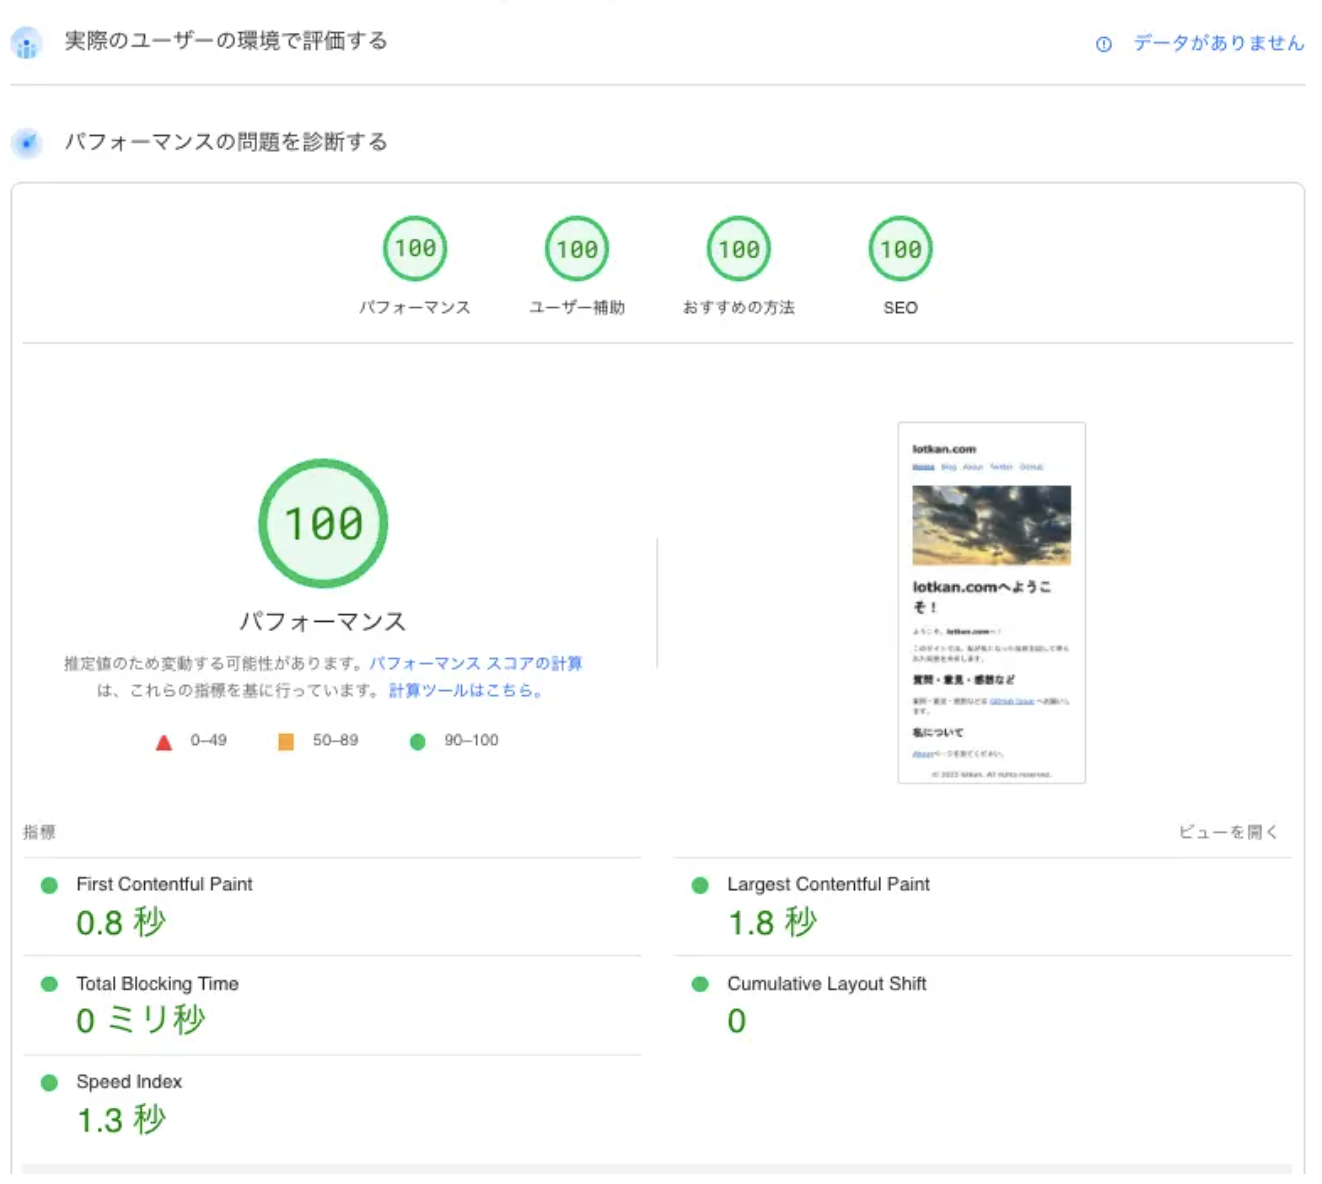Select the おすすめの方法 100 score gauge
Viewport: 1322px width, 1184px height.
[739, 248]
